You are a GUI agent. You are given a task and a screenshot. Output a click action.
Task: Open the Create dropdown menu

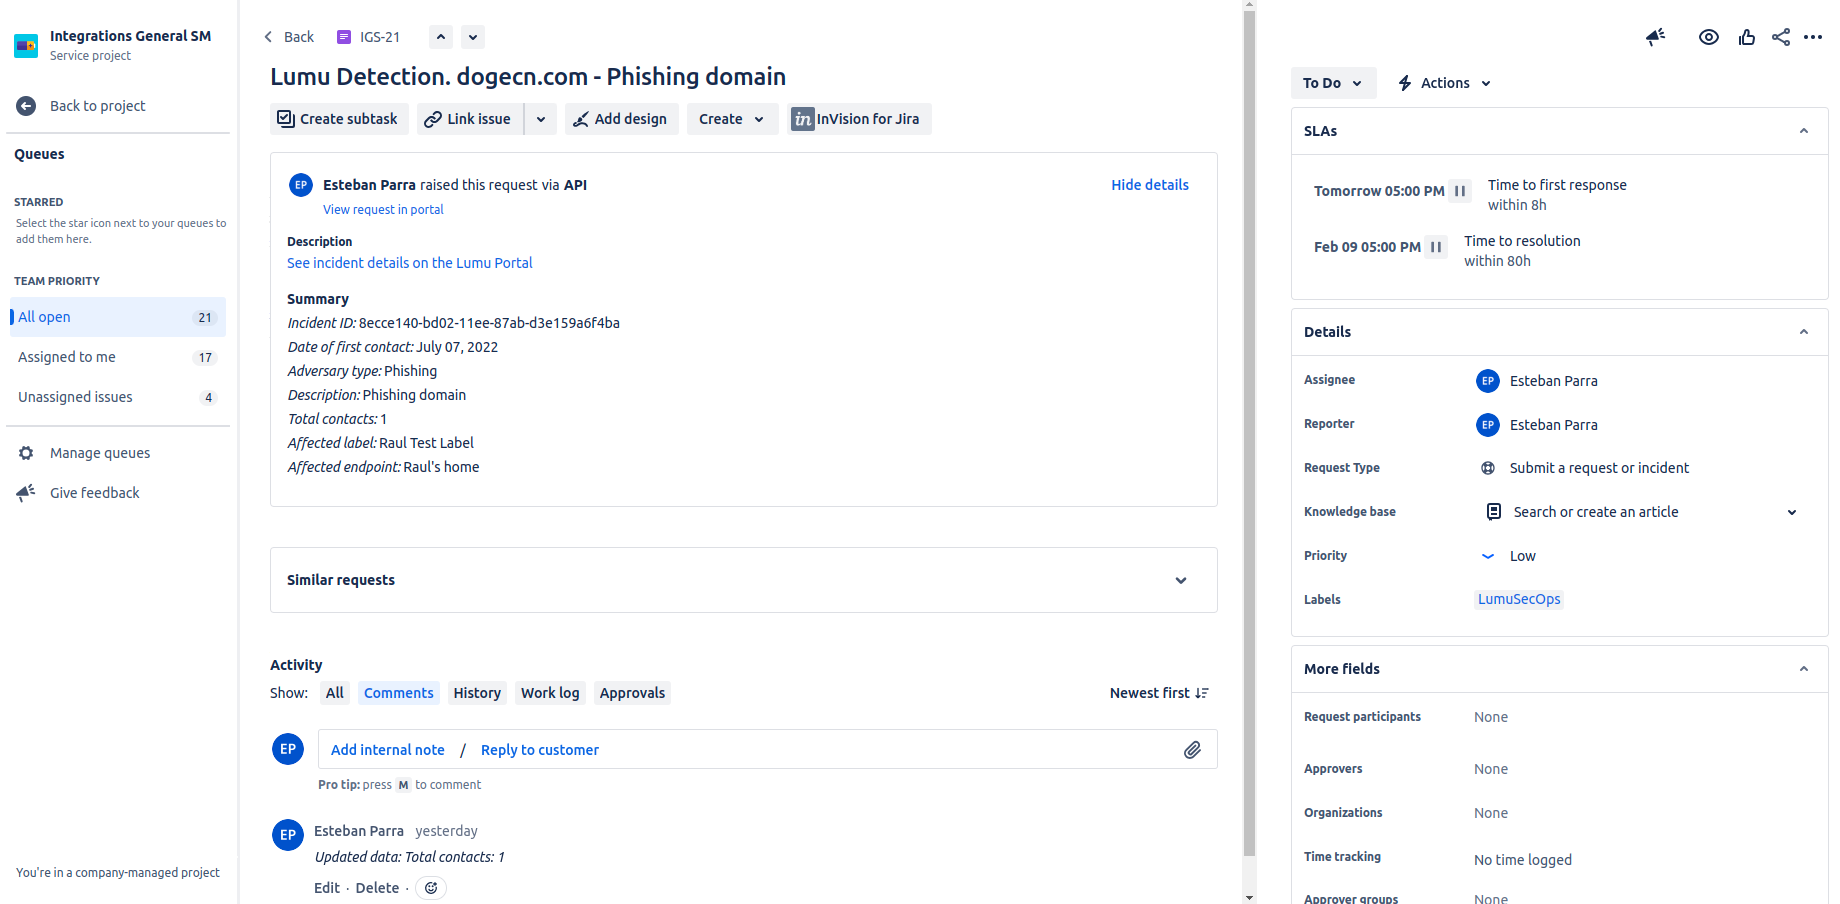click(x=731, y=119)
